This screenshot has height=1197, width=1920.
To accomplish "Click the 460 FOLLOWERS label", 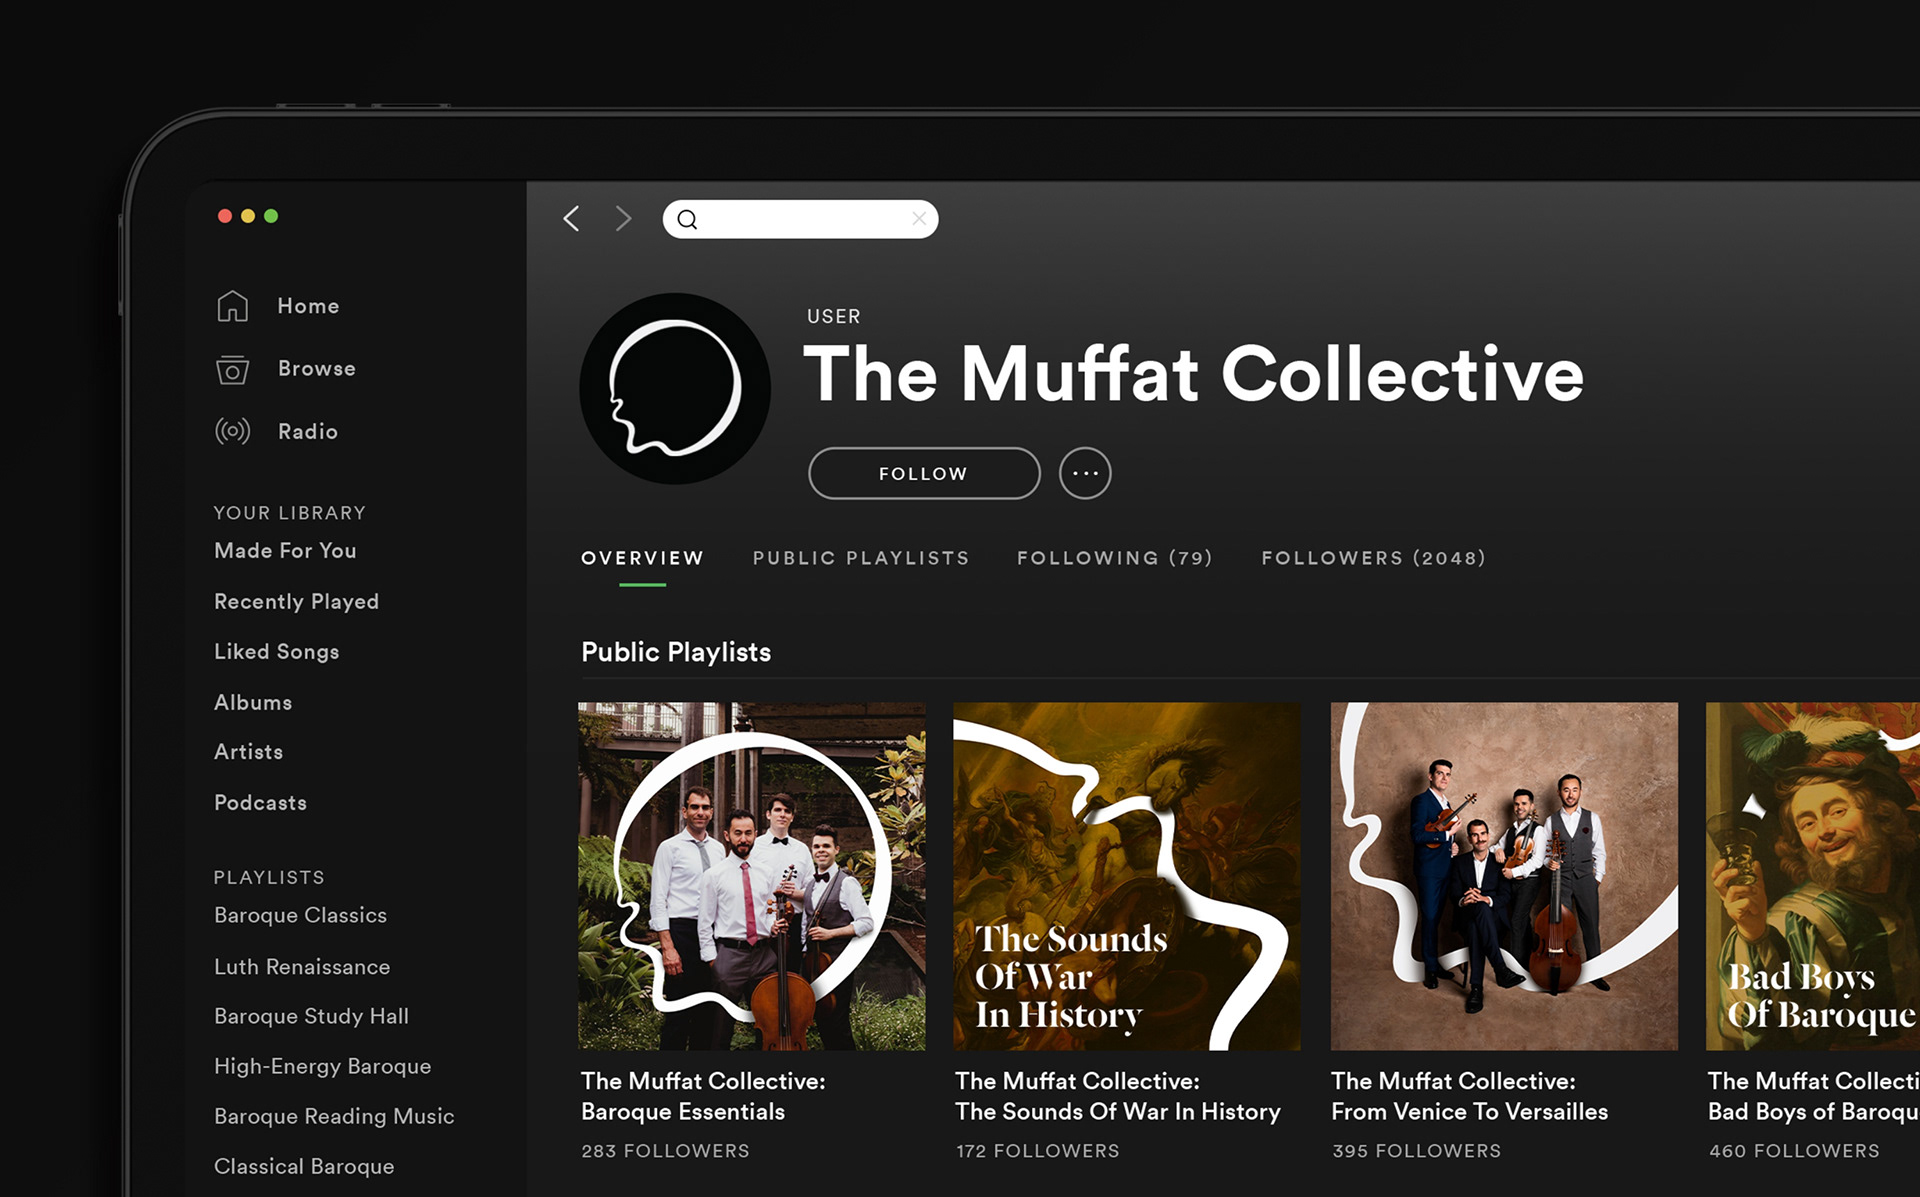I will (x=1794, y=1151).
